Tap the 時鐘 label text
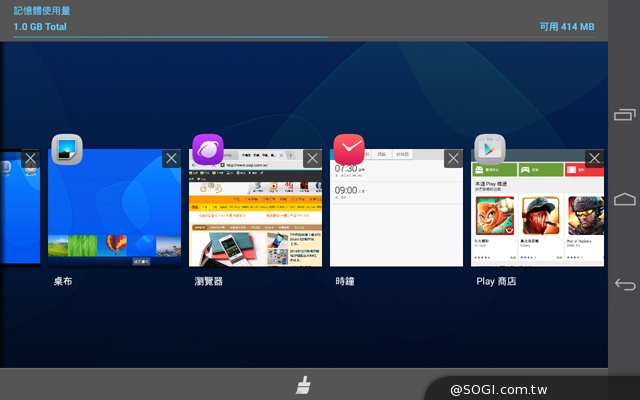640x400 pixels. 347,282
